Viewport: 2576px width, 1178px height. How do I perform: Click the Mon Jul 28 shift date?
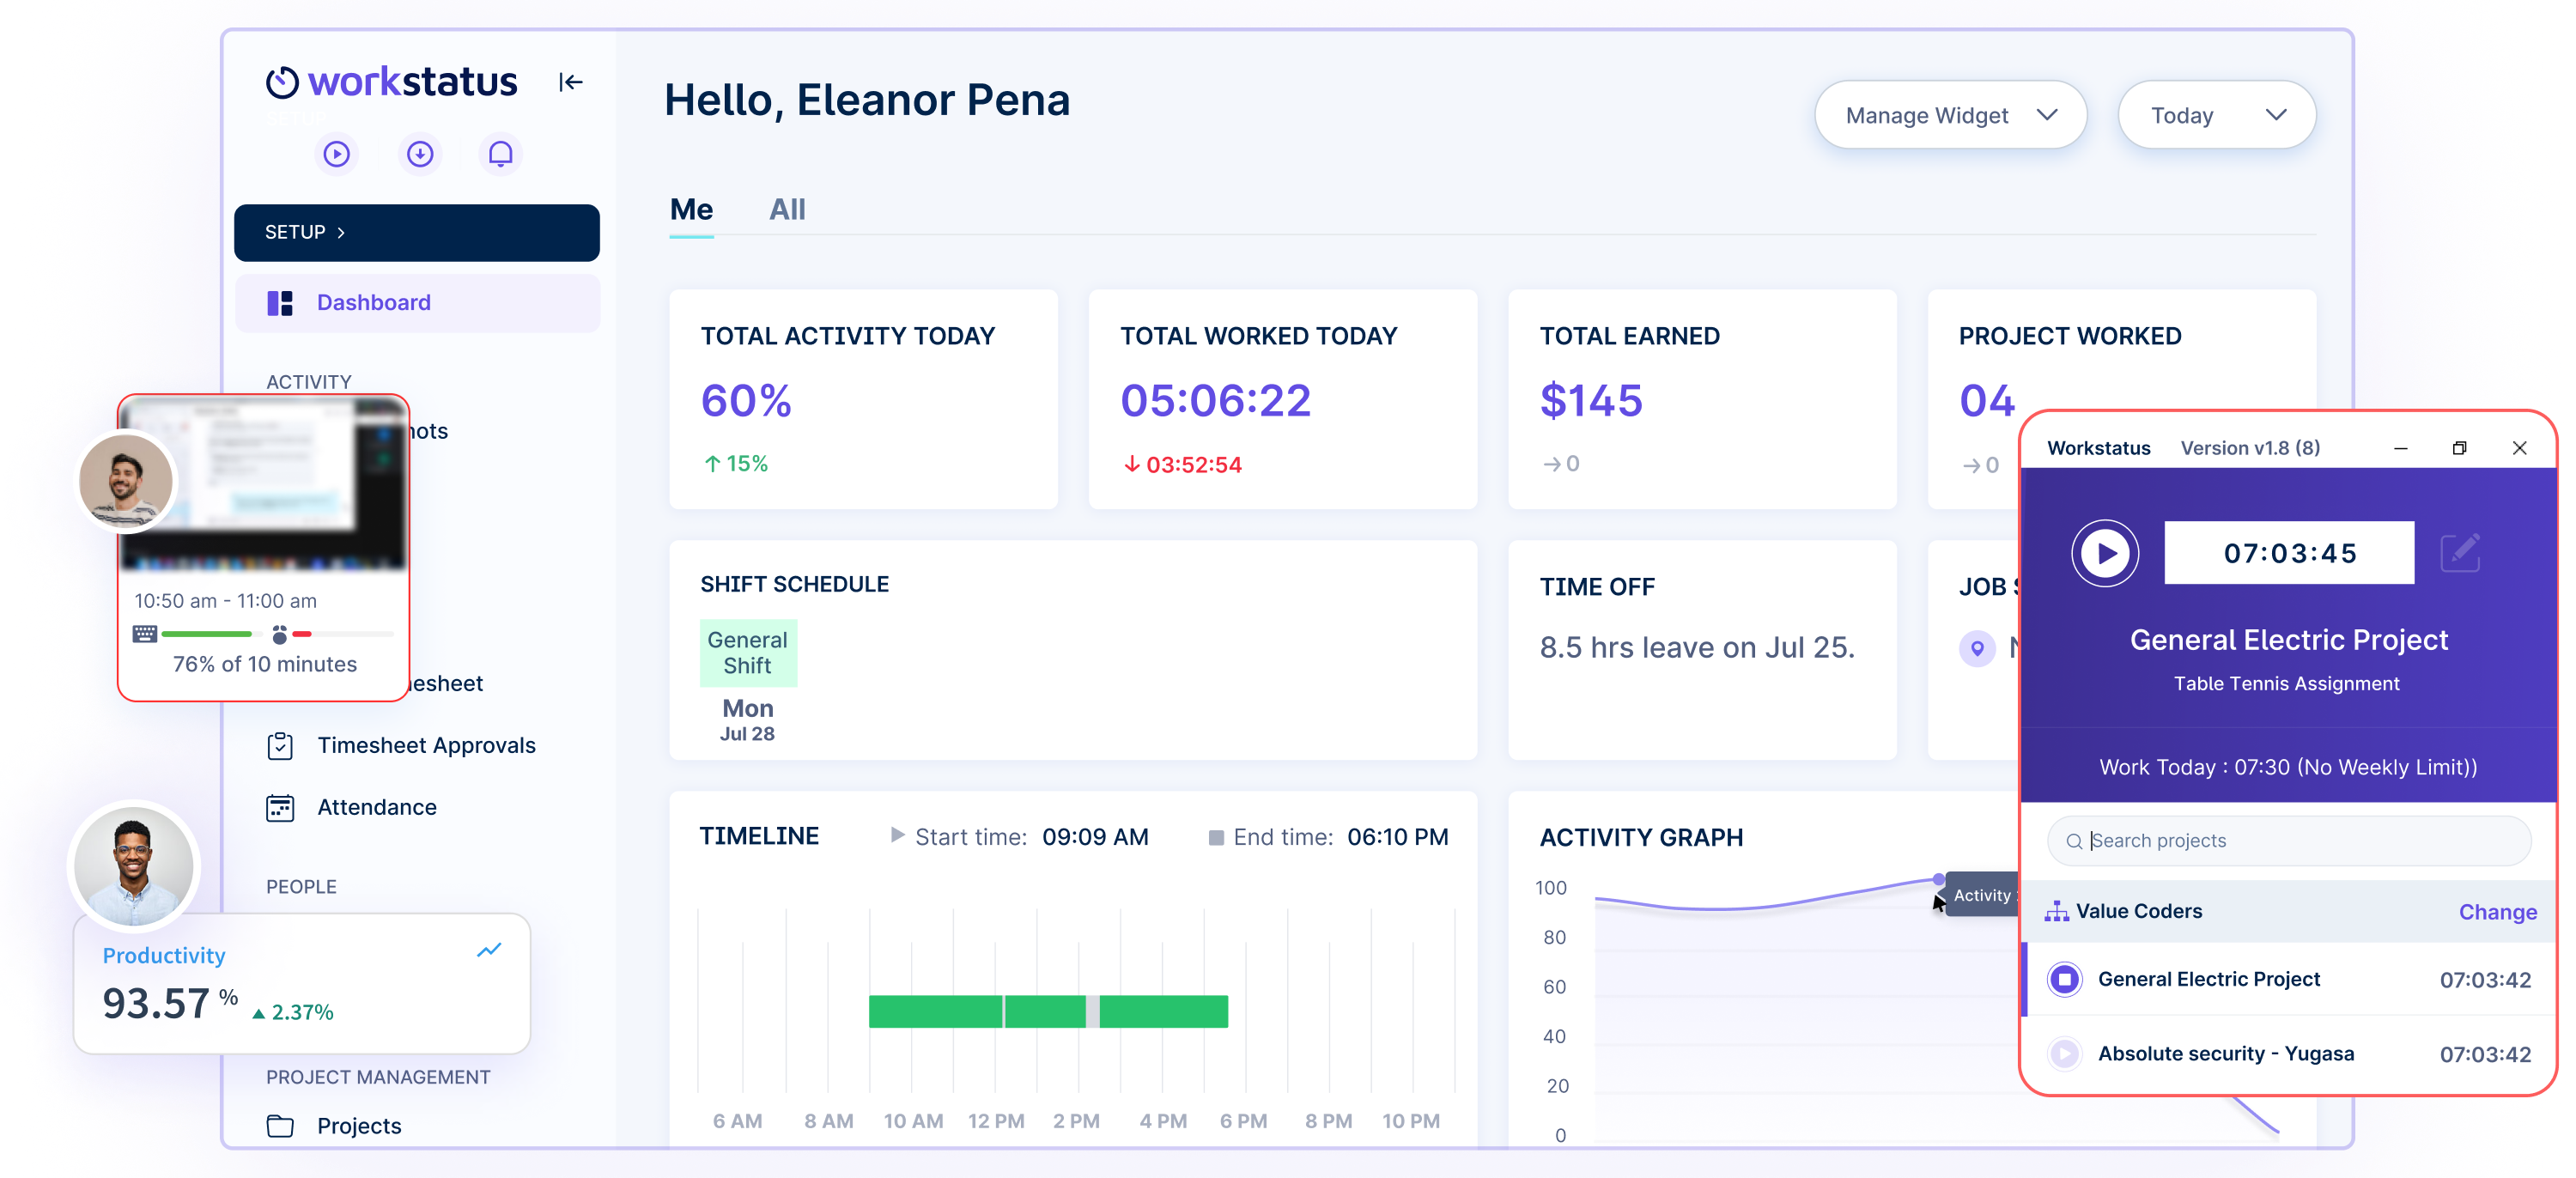747,719
